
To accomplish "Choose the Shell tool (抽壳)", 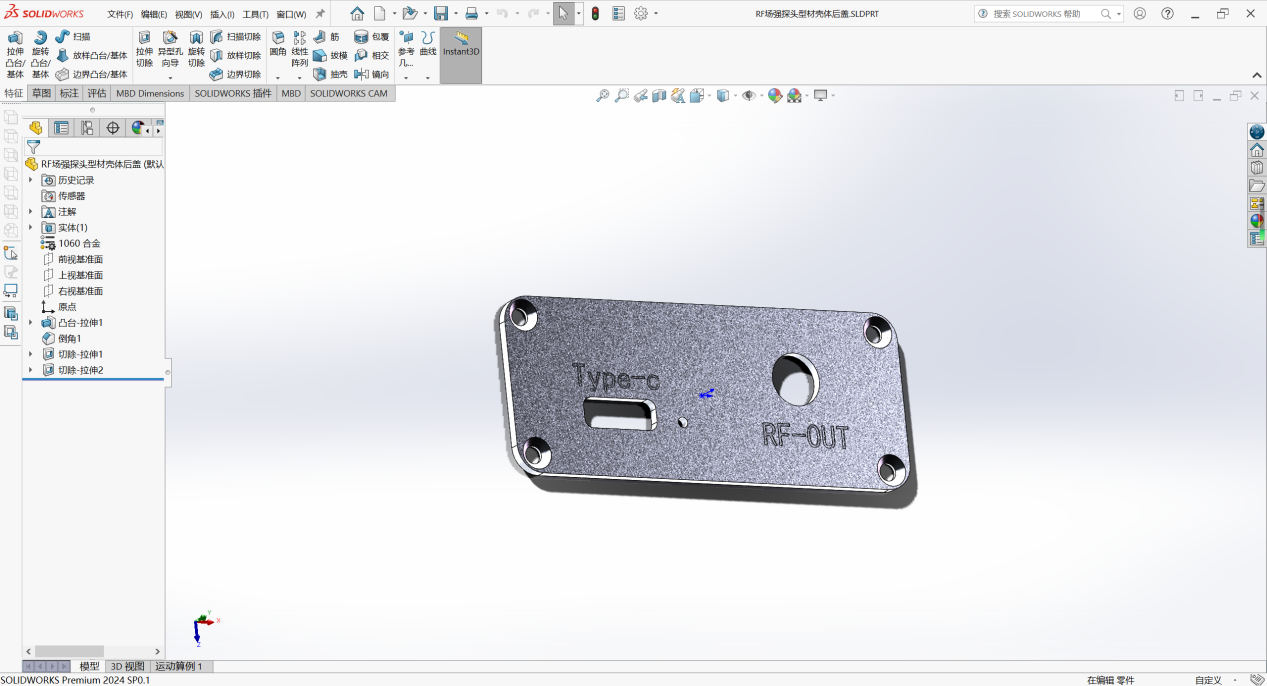I will click(331, 74).
